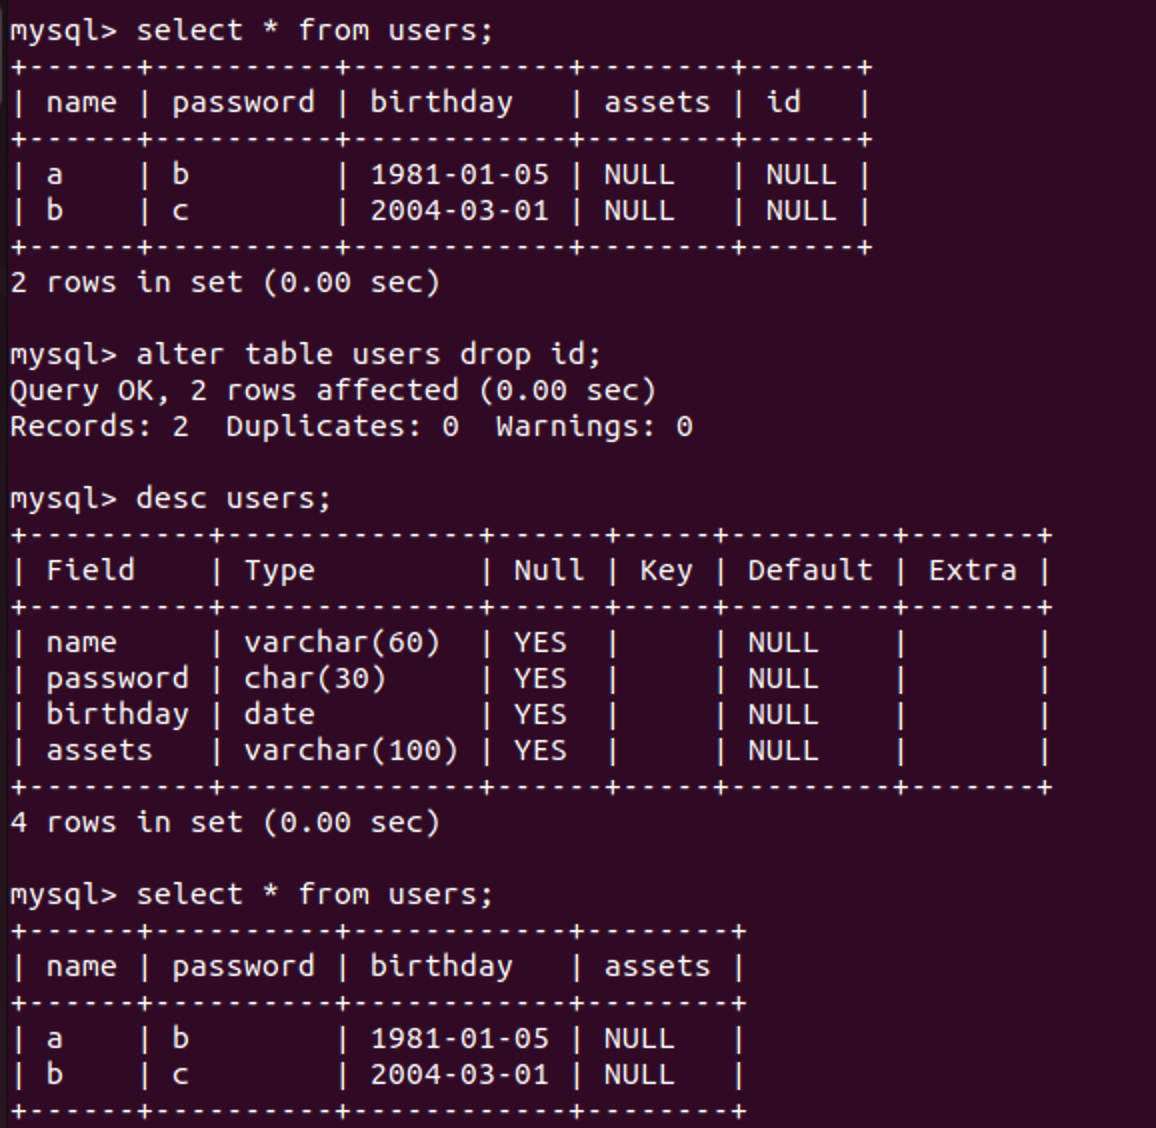Click the 'char(30)' type value
This screenshot has height=1128, width=1156.
tap(315, 679)
